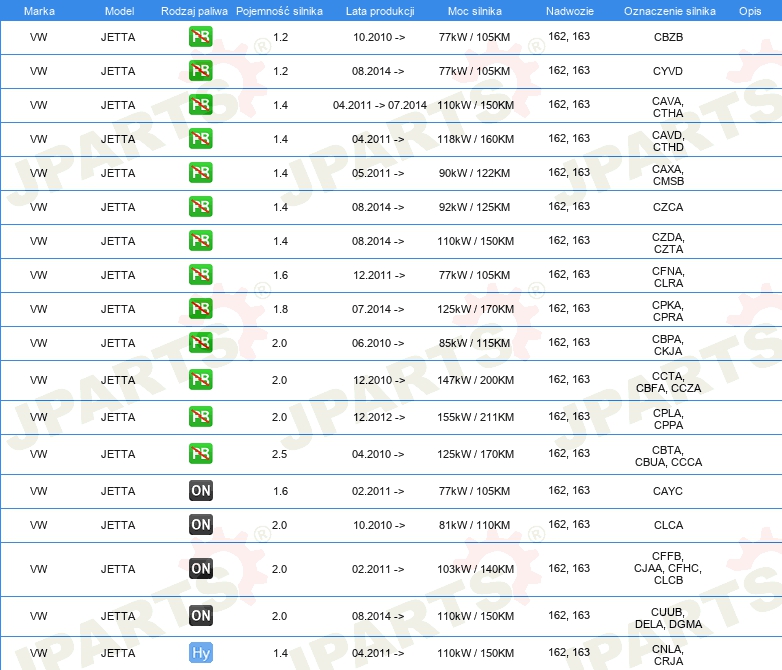Select the production date 12.2012 ->
782x670 pixels.
click(x=379, y=417)
